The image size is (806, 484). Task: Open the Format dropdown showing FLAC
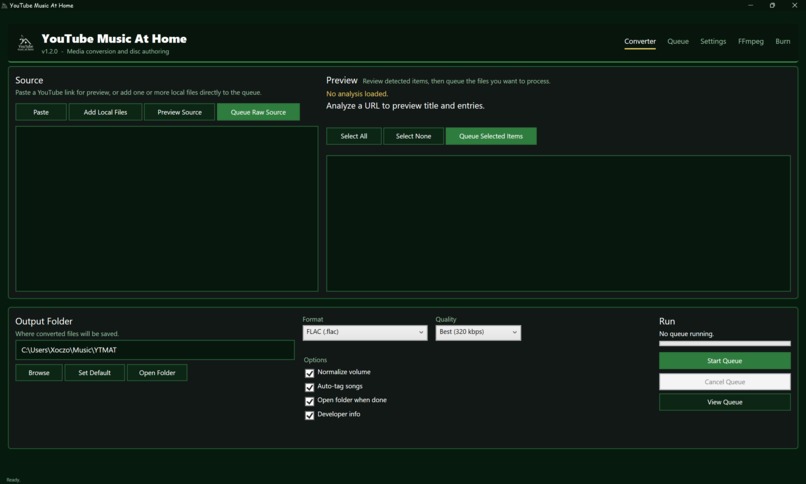pos(365,332)
